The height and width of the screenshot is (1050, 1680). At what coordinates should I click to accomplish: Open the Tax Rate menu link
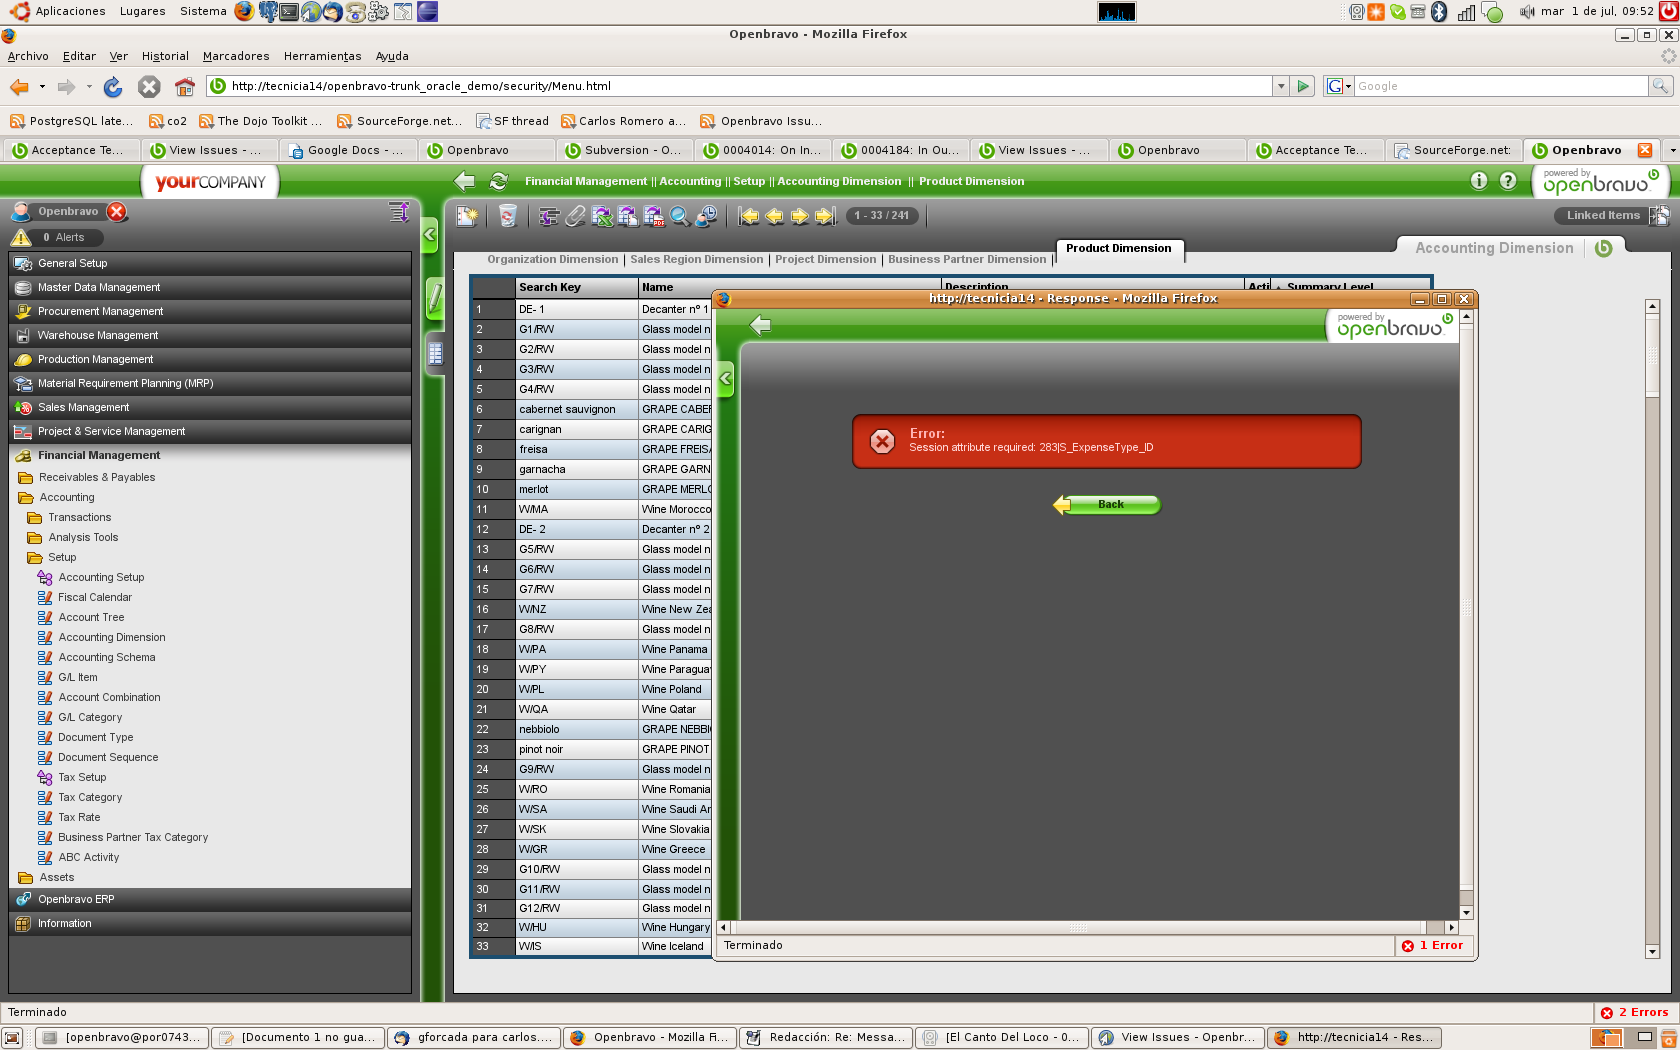(x=79, y=817)
